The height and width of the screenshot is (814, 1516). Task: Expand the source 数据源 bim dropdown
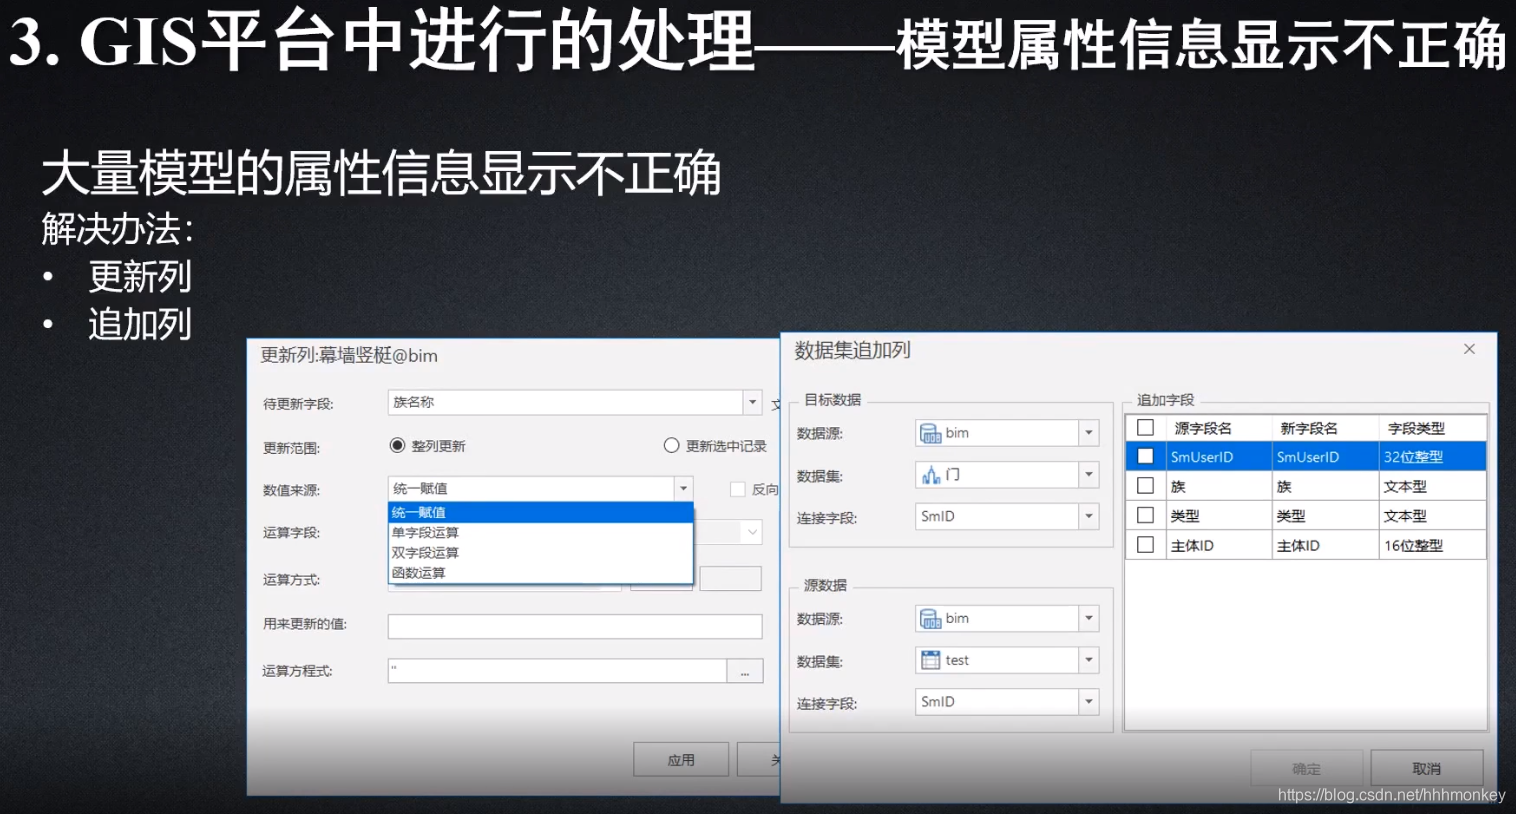(x=1089, y=619)
